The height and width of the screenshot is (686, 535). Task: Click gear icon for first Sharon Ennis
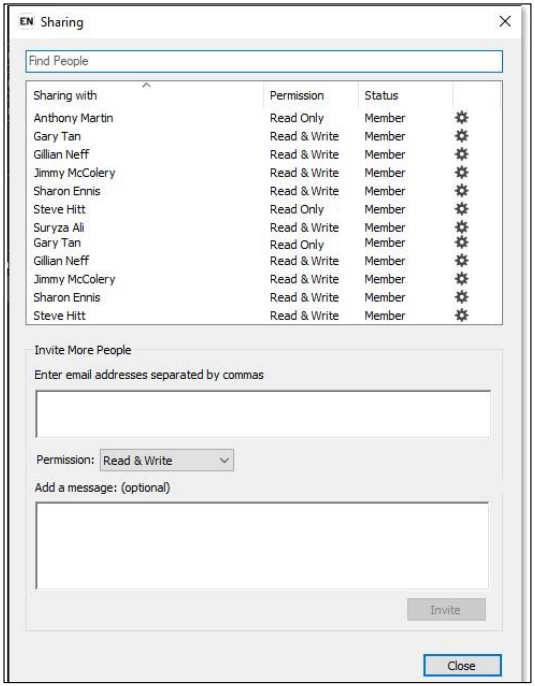[462, 191]
